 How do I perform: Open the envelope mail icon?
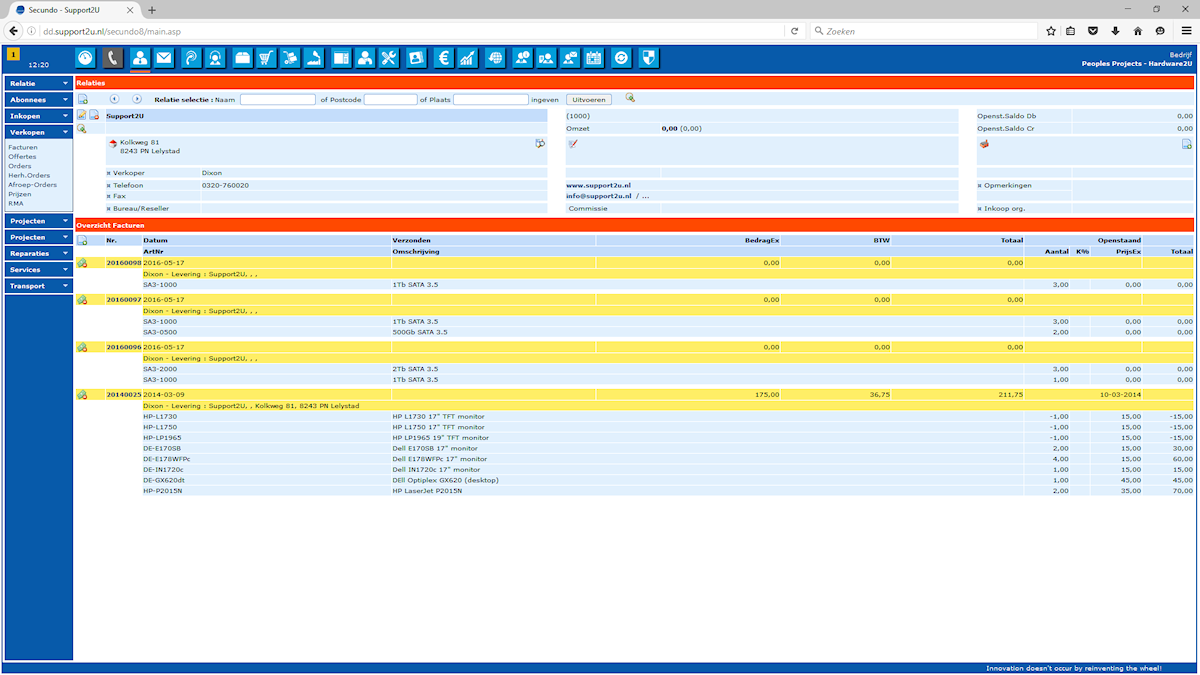164,58
